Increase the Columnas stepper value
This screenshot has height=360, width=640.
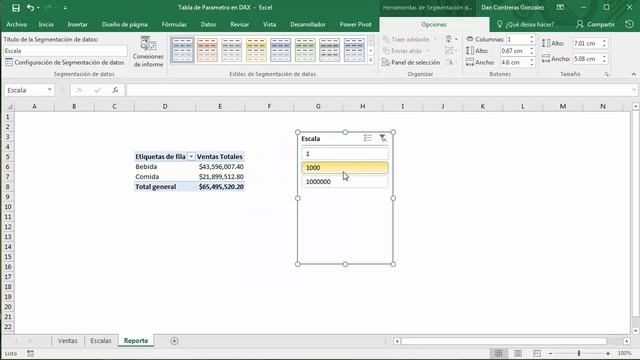[531, 37]
